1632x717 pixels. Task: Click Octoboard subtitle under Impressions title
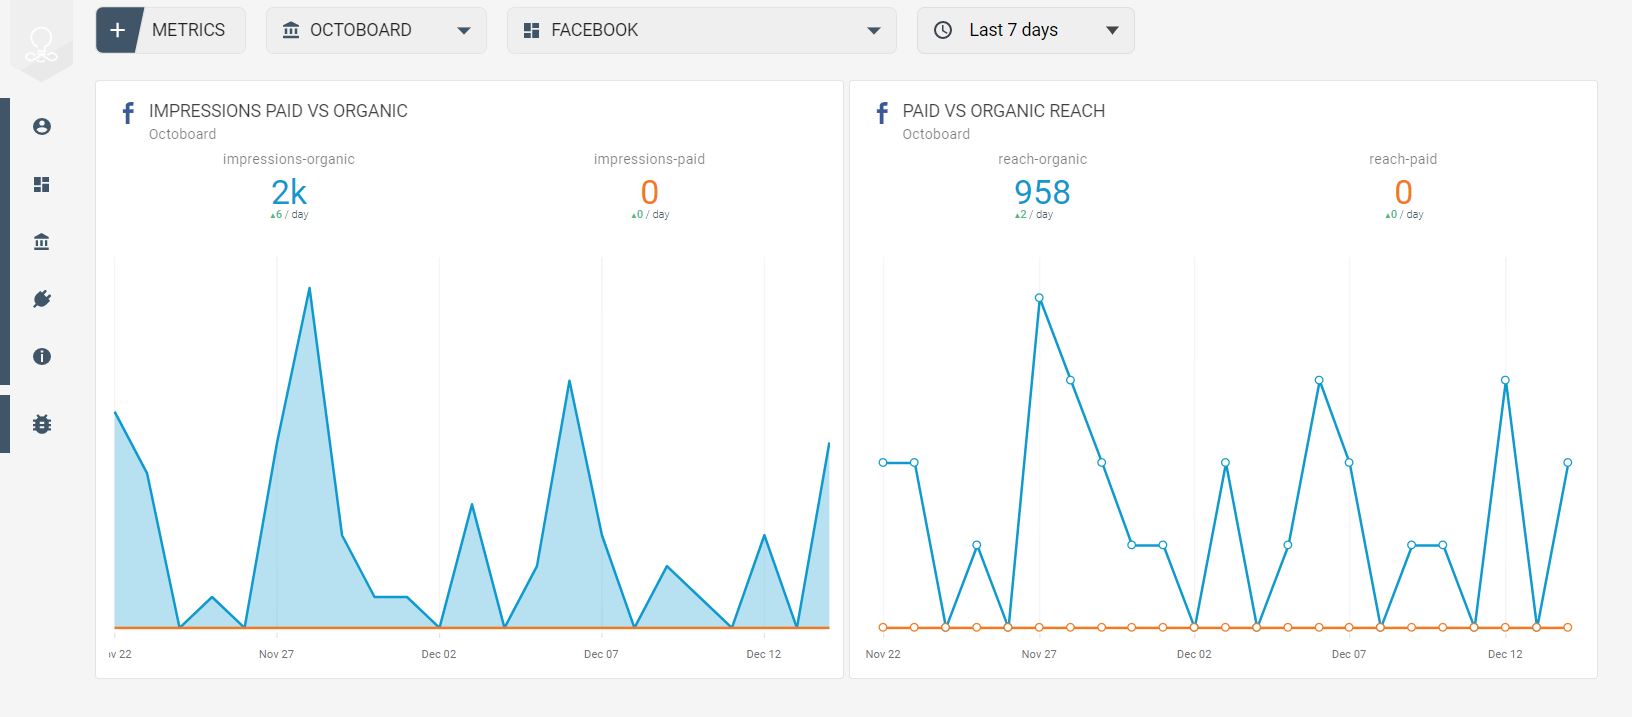pos(182,134)
